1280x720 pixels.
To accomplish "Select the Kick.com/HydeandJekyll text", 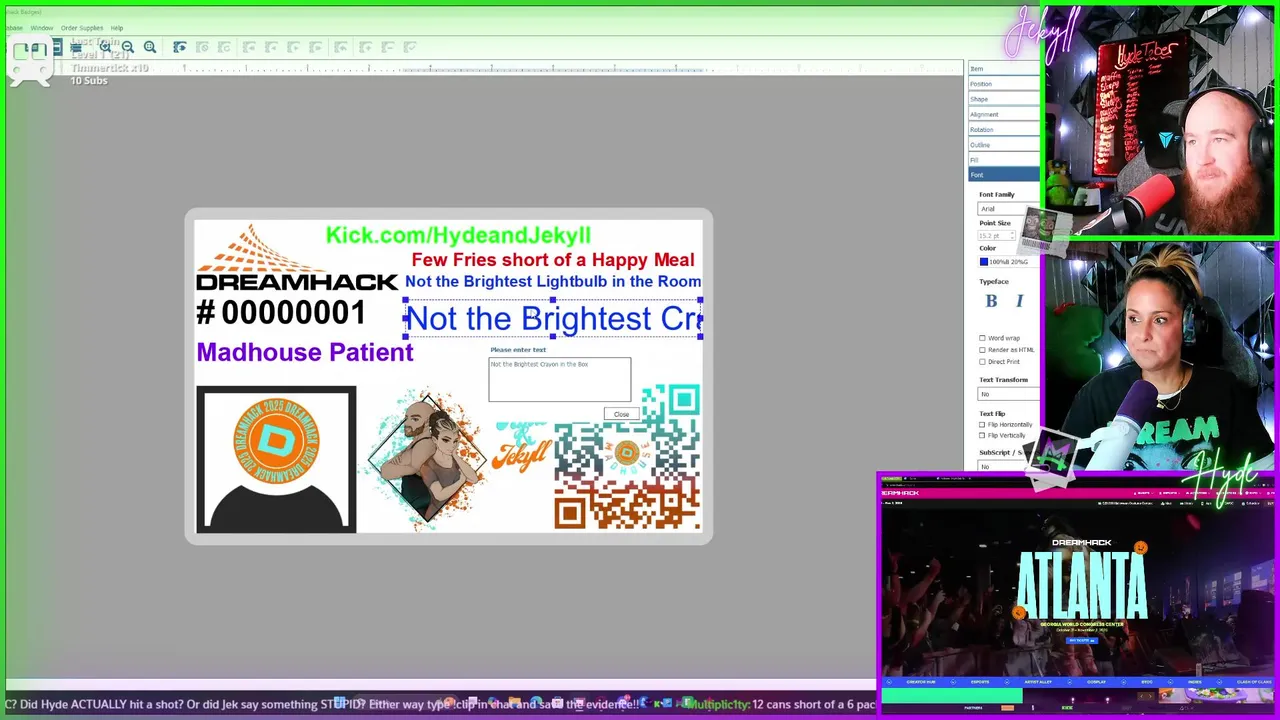I will pyautogui.click(x=458, y=235).
